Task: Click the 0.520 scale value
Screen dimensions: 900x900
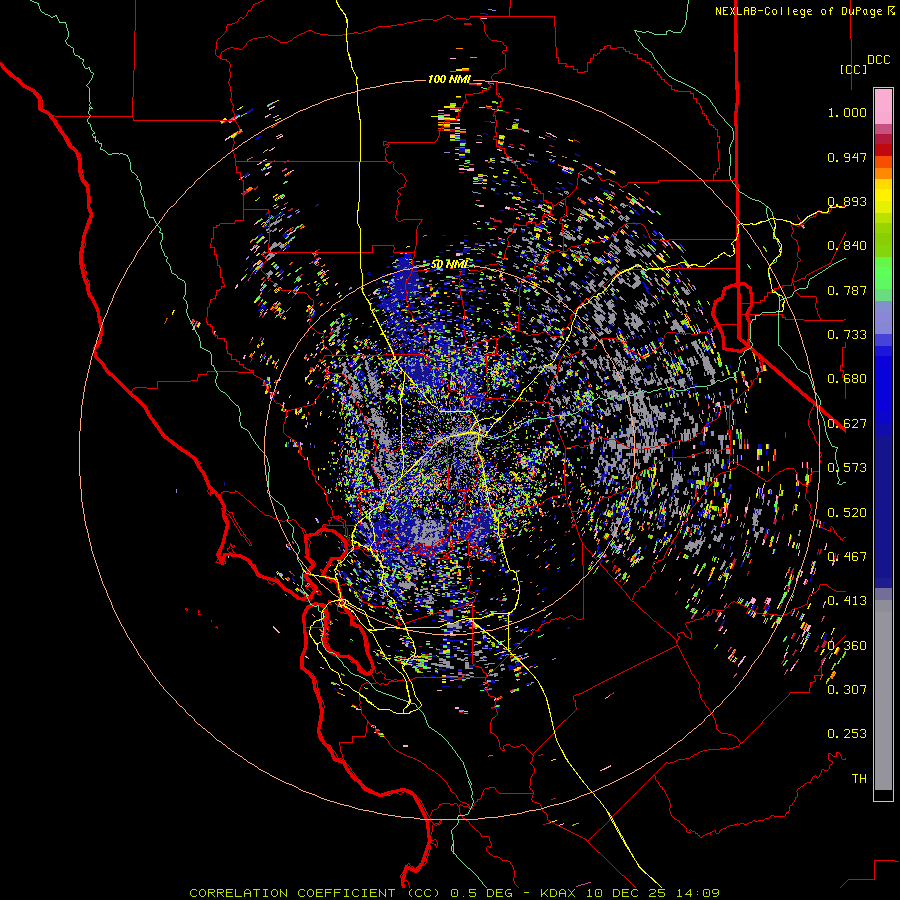Action: point(847,513)
